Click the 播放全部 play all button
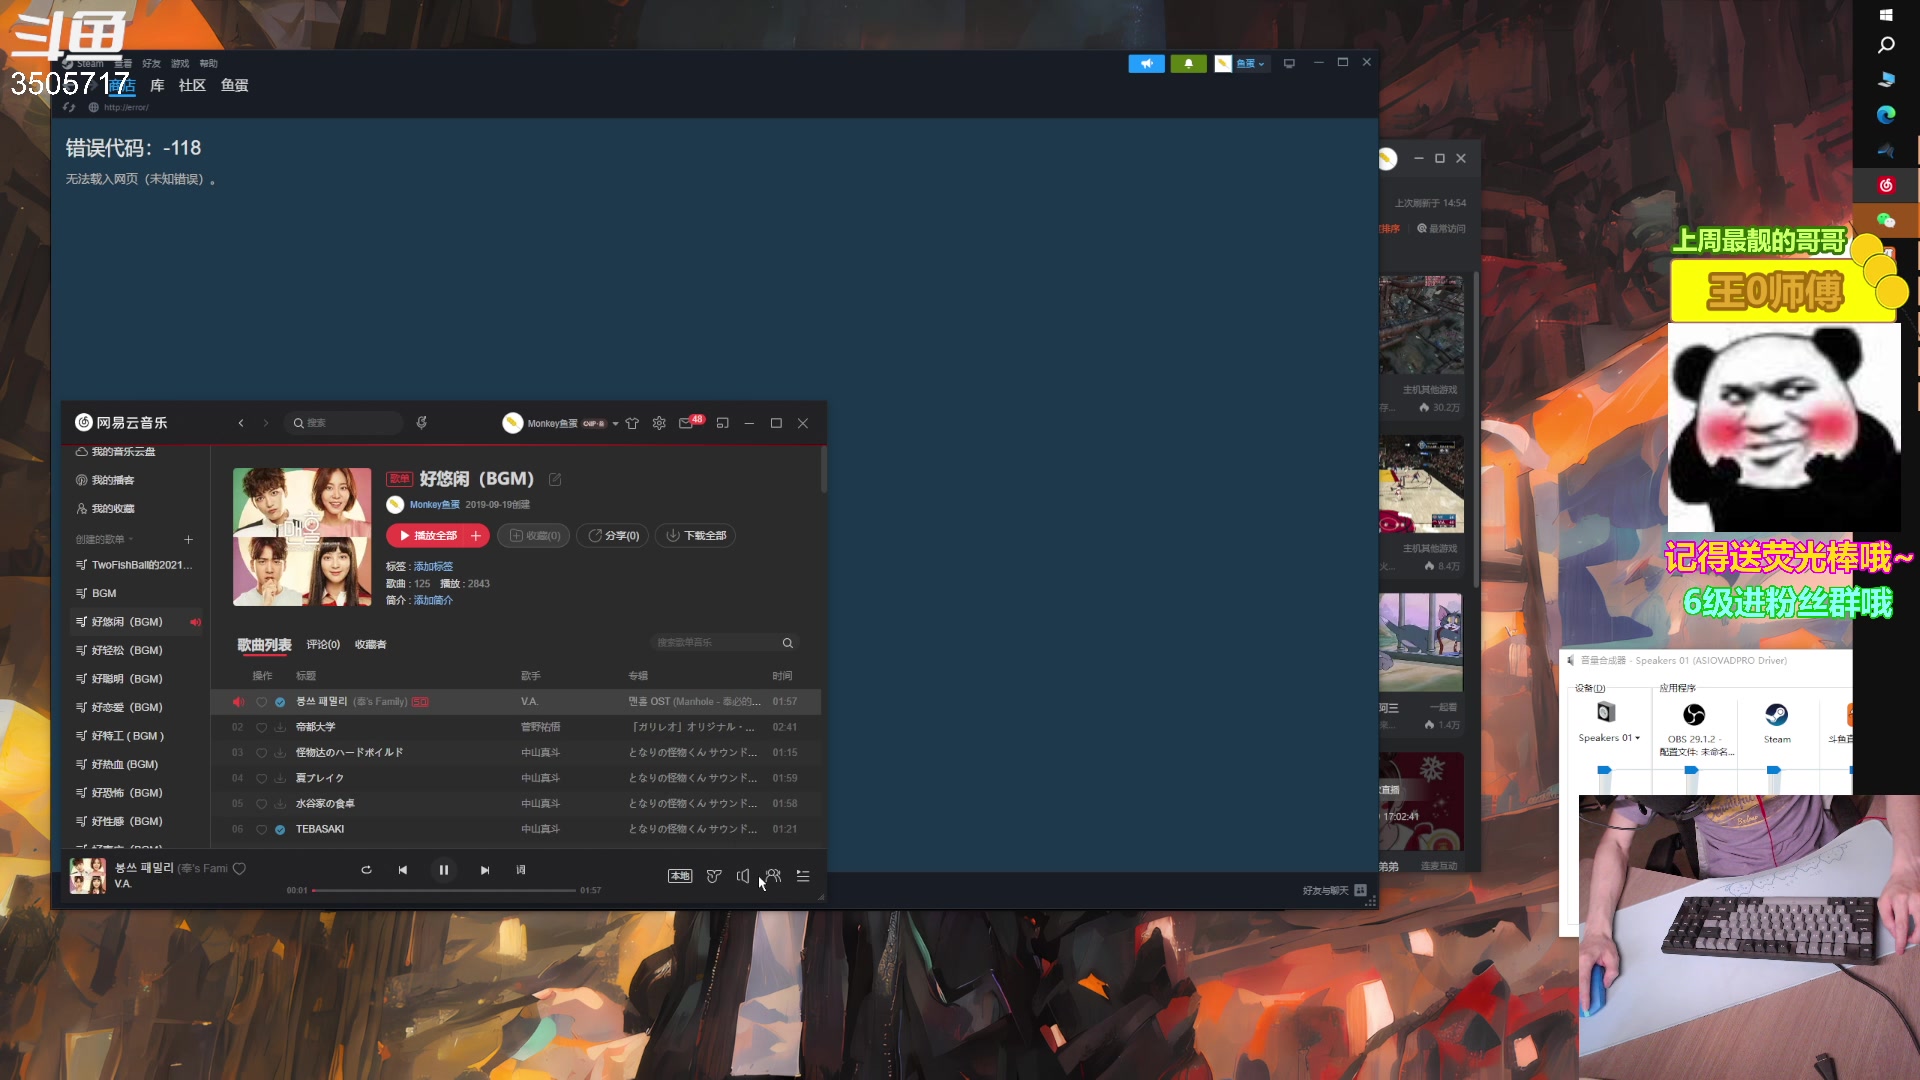The image size is (1920, 1080). (427, 536)
